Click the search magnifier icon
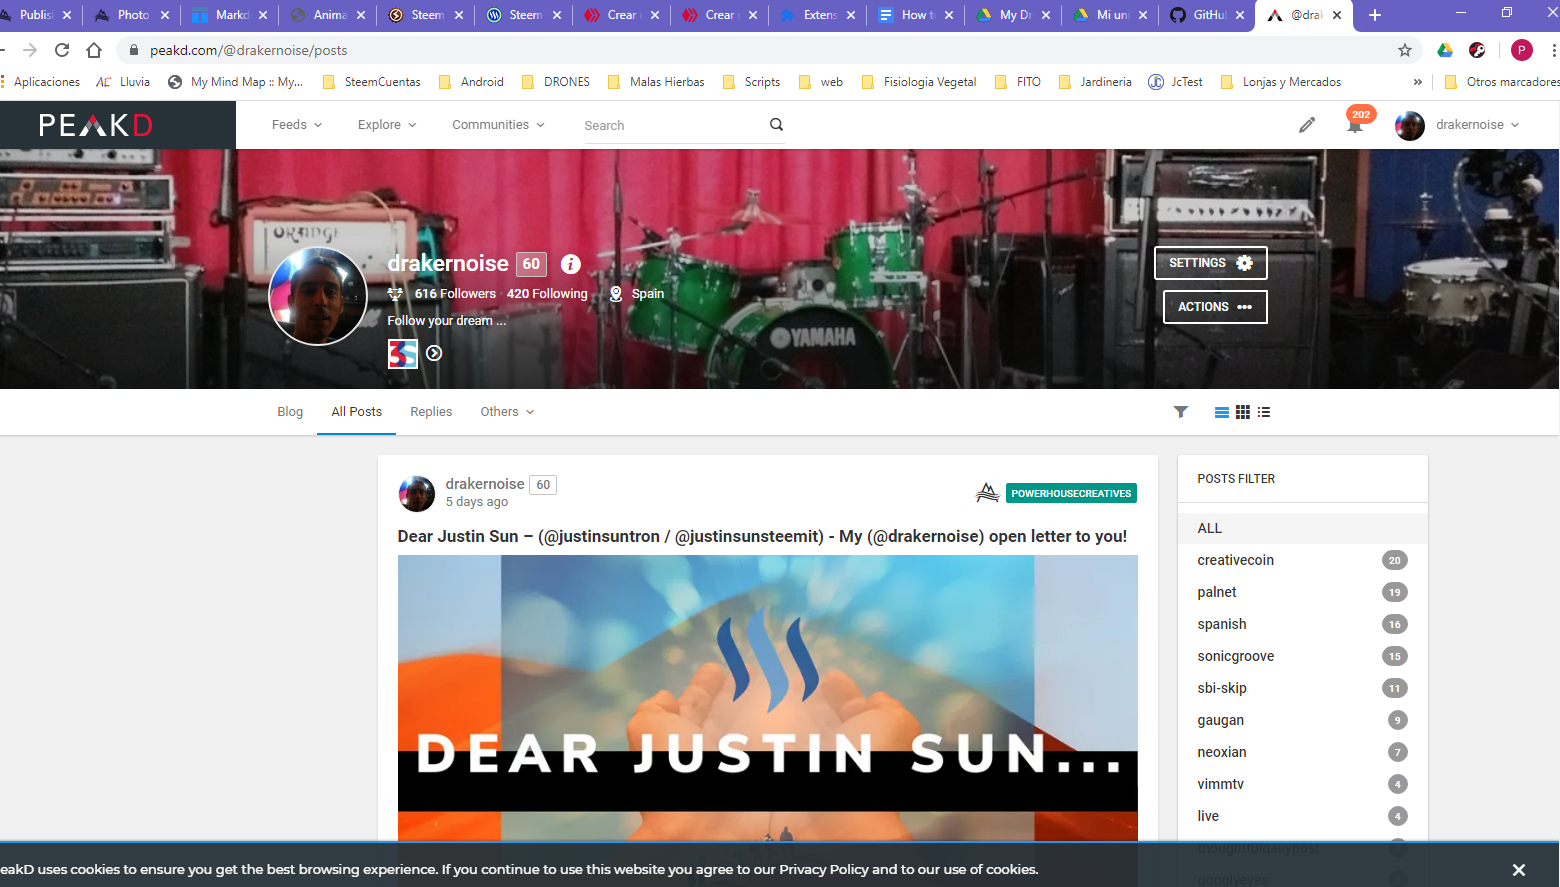Image resolution: width=1560 pixels, height=887 pixels. coord(776,125)
